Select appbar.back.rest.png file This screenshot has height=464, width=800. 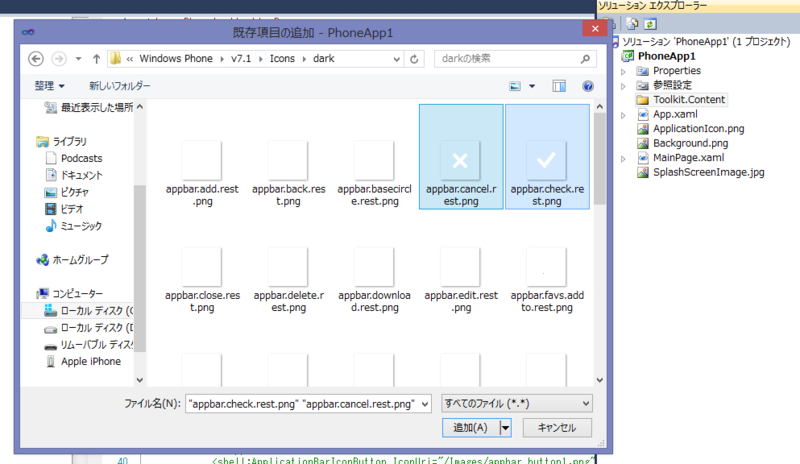288,174
